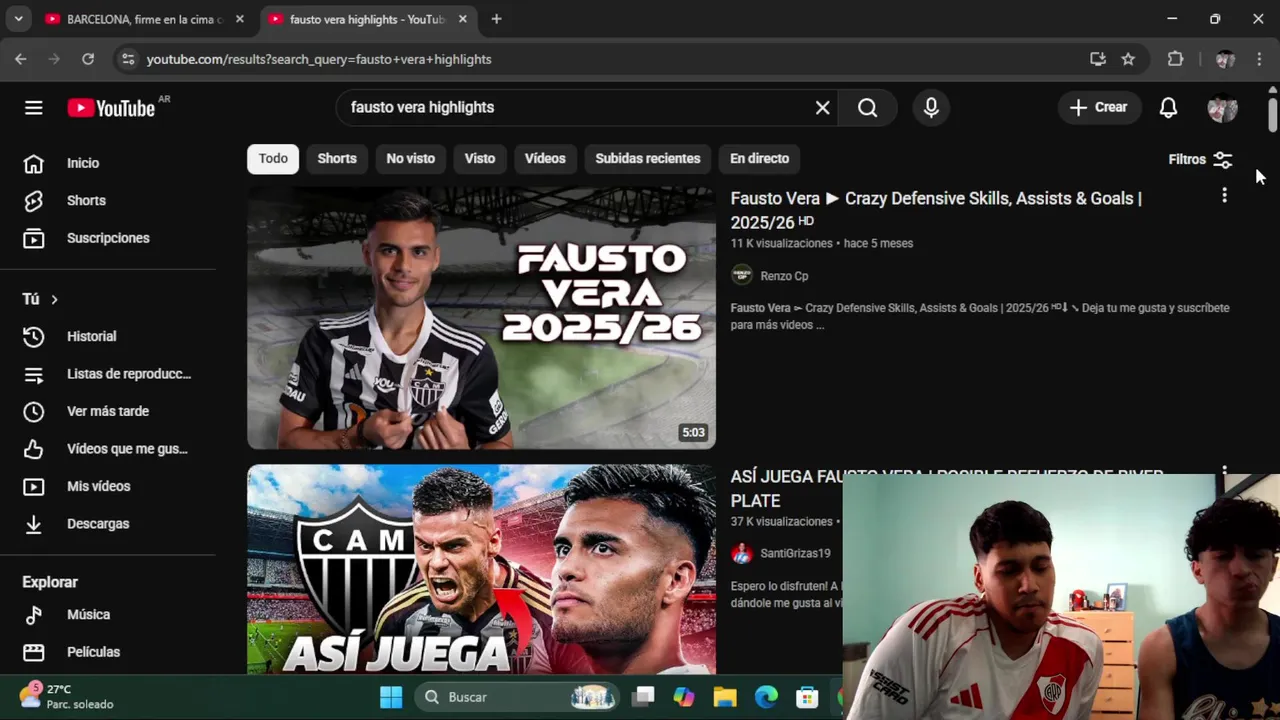Open the browser extensions puzzle icon
The image size is (1280, 720).
pos(1176,59)
